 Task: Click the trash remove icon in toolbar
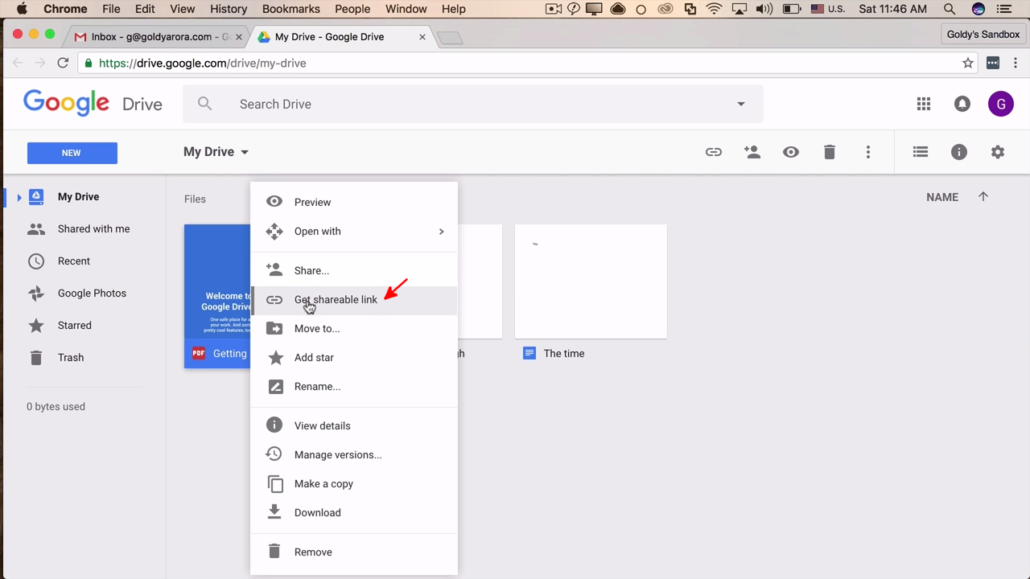click(830, 152)
